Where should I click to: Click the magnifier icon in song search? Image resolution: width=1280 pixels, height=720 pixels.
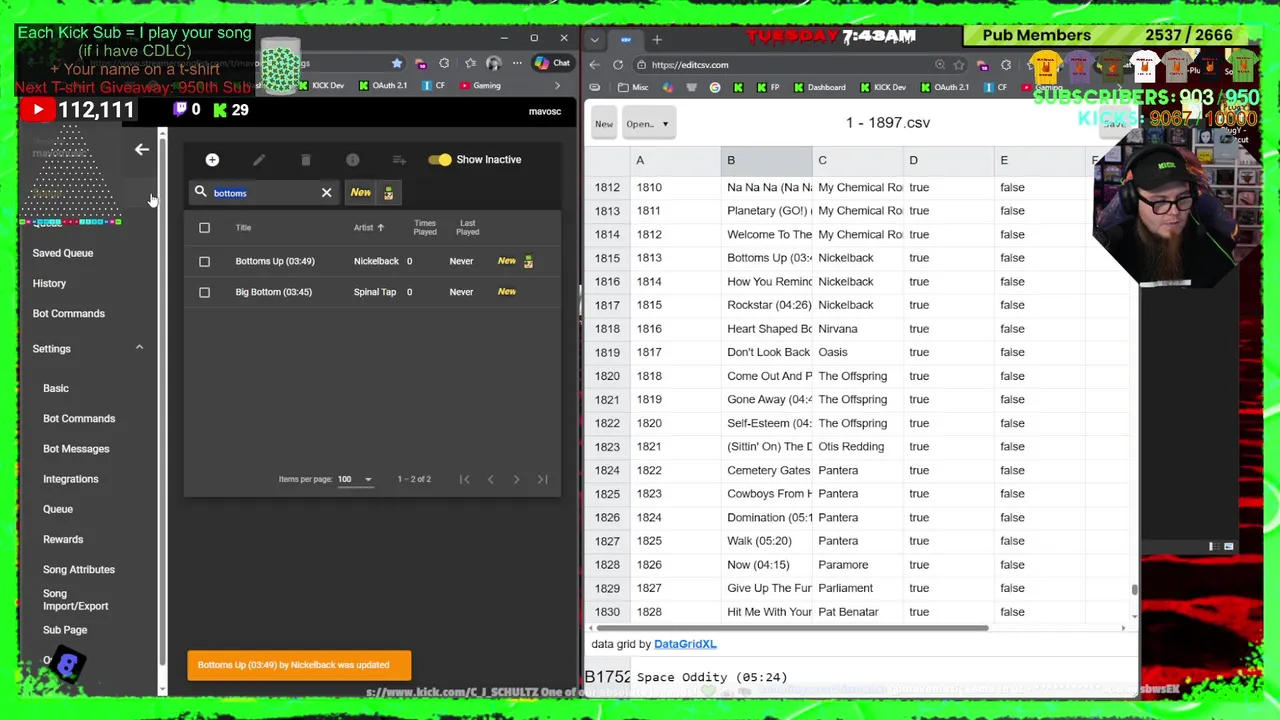pyautogui.click(x=200, y=192)
